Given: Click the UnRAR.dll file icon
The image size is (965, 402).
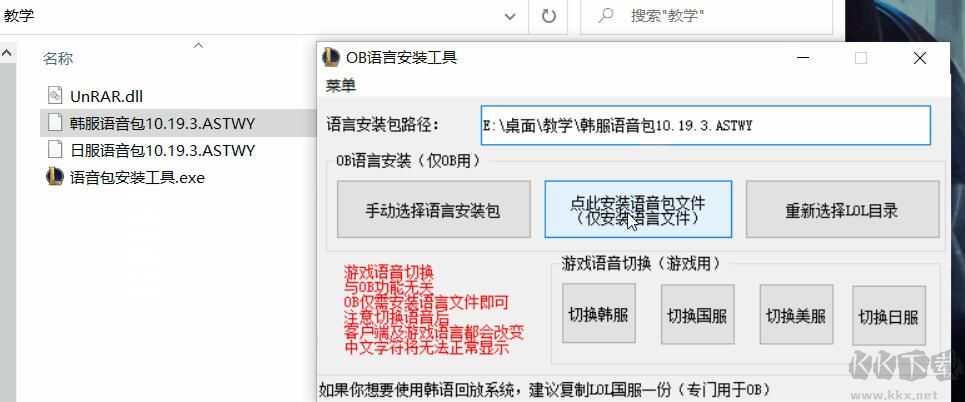Looking at the screenshot, I should [55, 95].
